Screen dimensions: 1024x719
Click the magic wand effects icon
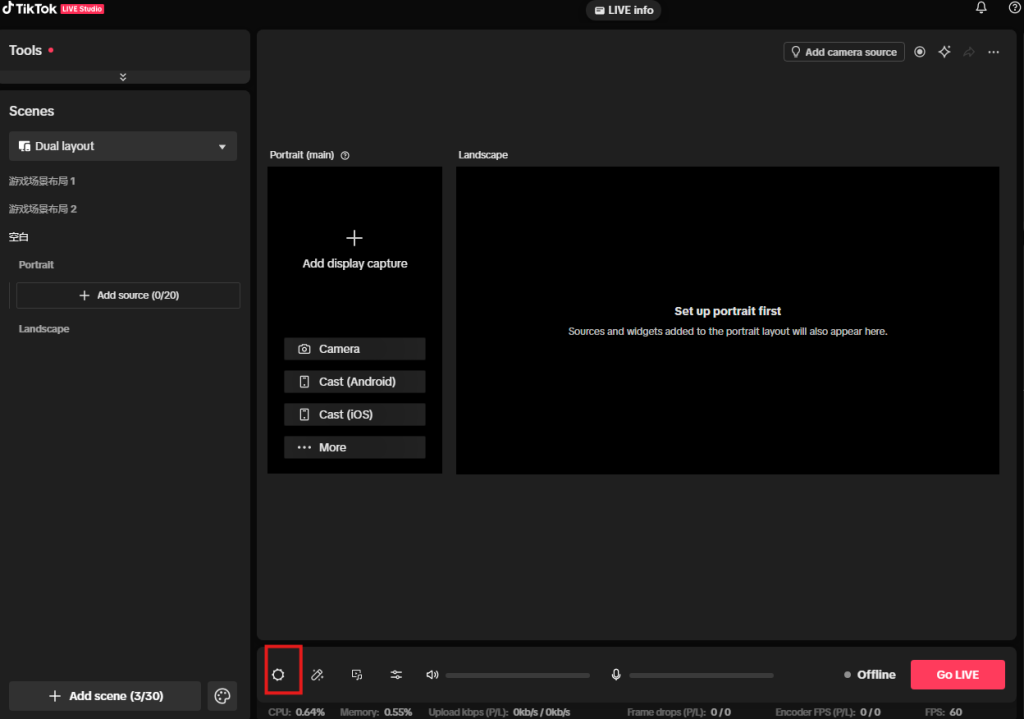(317, 675)
